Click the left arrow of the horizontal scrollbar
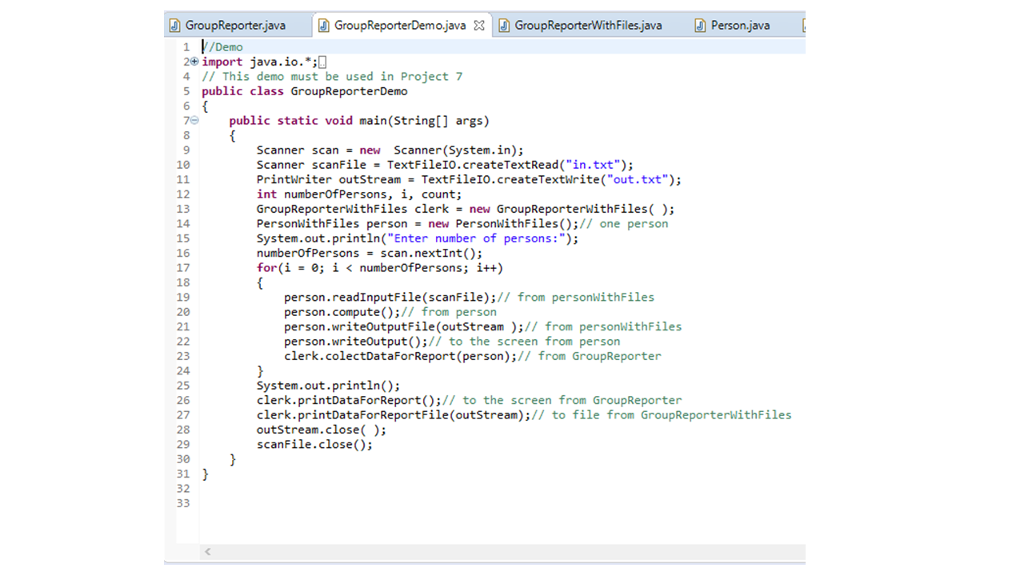Image resolution: width=1024 pixels, height=576 pixels. (x=207, y=551)
